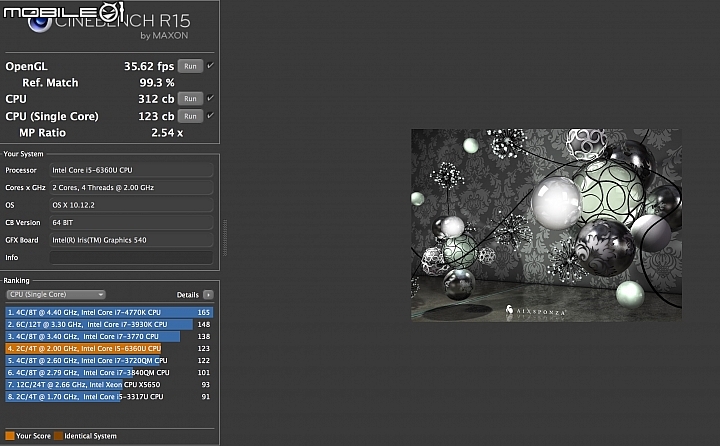This screenshot has height=446, width=720.
Task: Select ranking row Intel Core i7-3770
Action: 109,336
